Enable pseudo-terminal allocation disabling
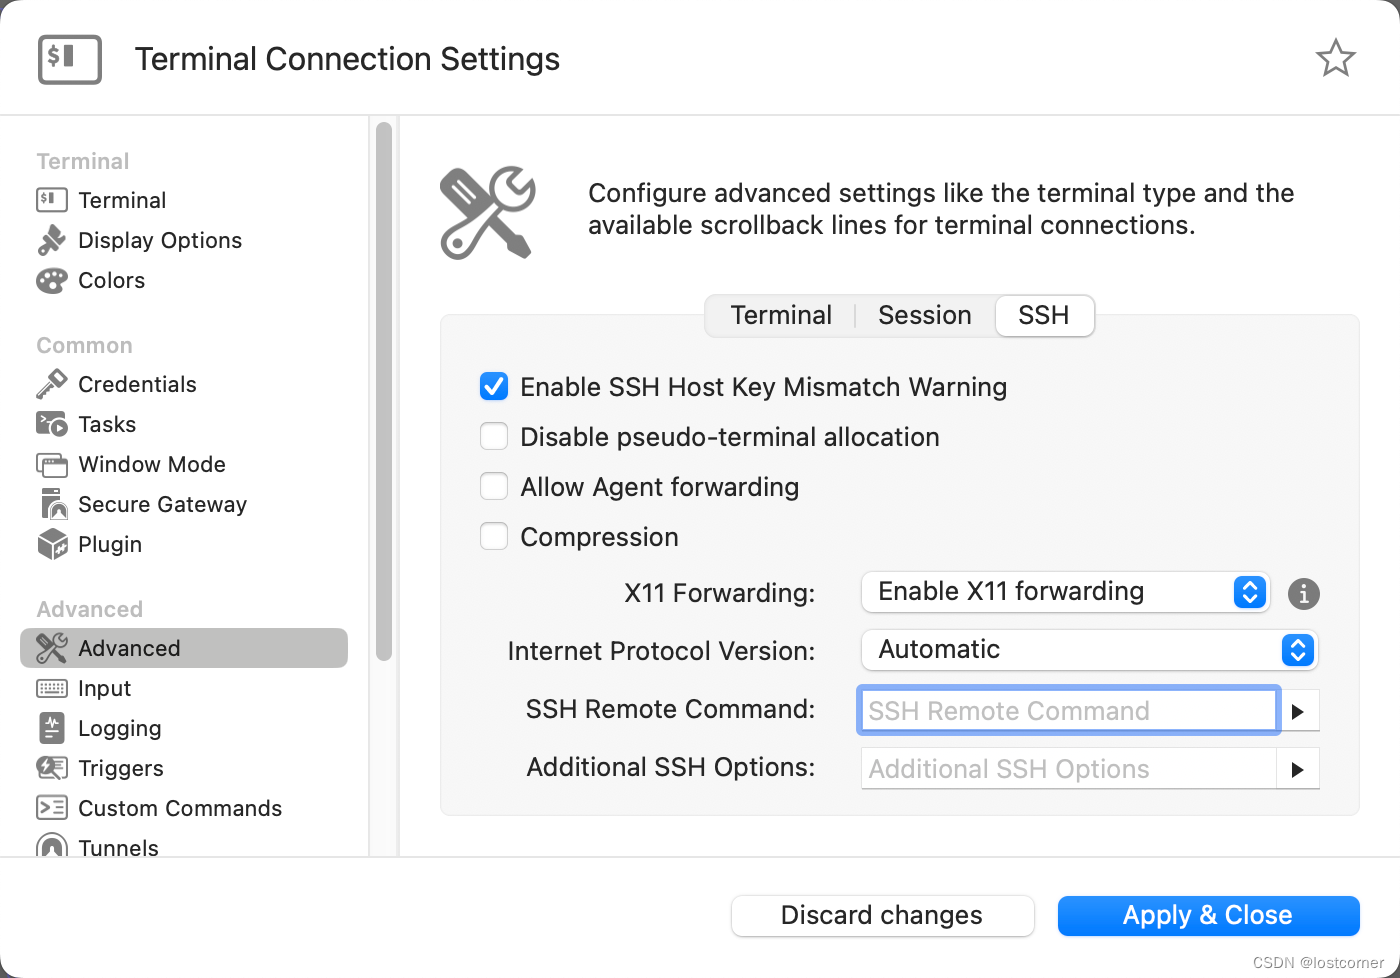 494,436
